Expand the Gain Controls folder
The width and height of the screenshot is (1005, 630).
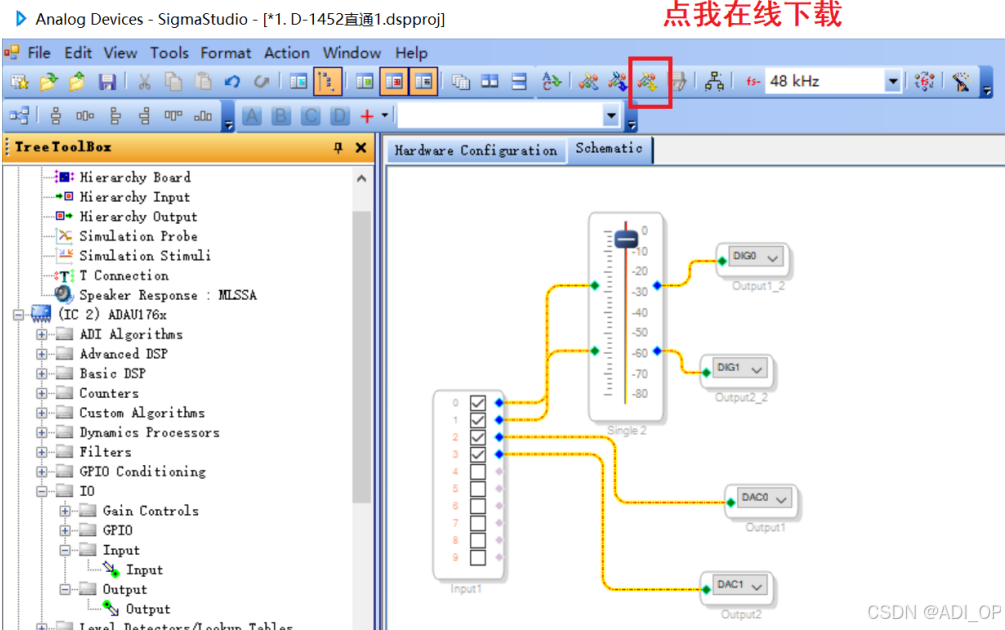point(65,511)
